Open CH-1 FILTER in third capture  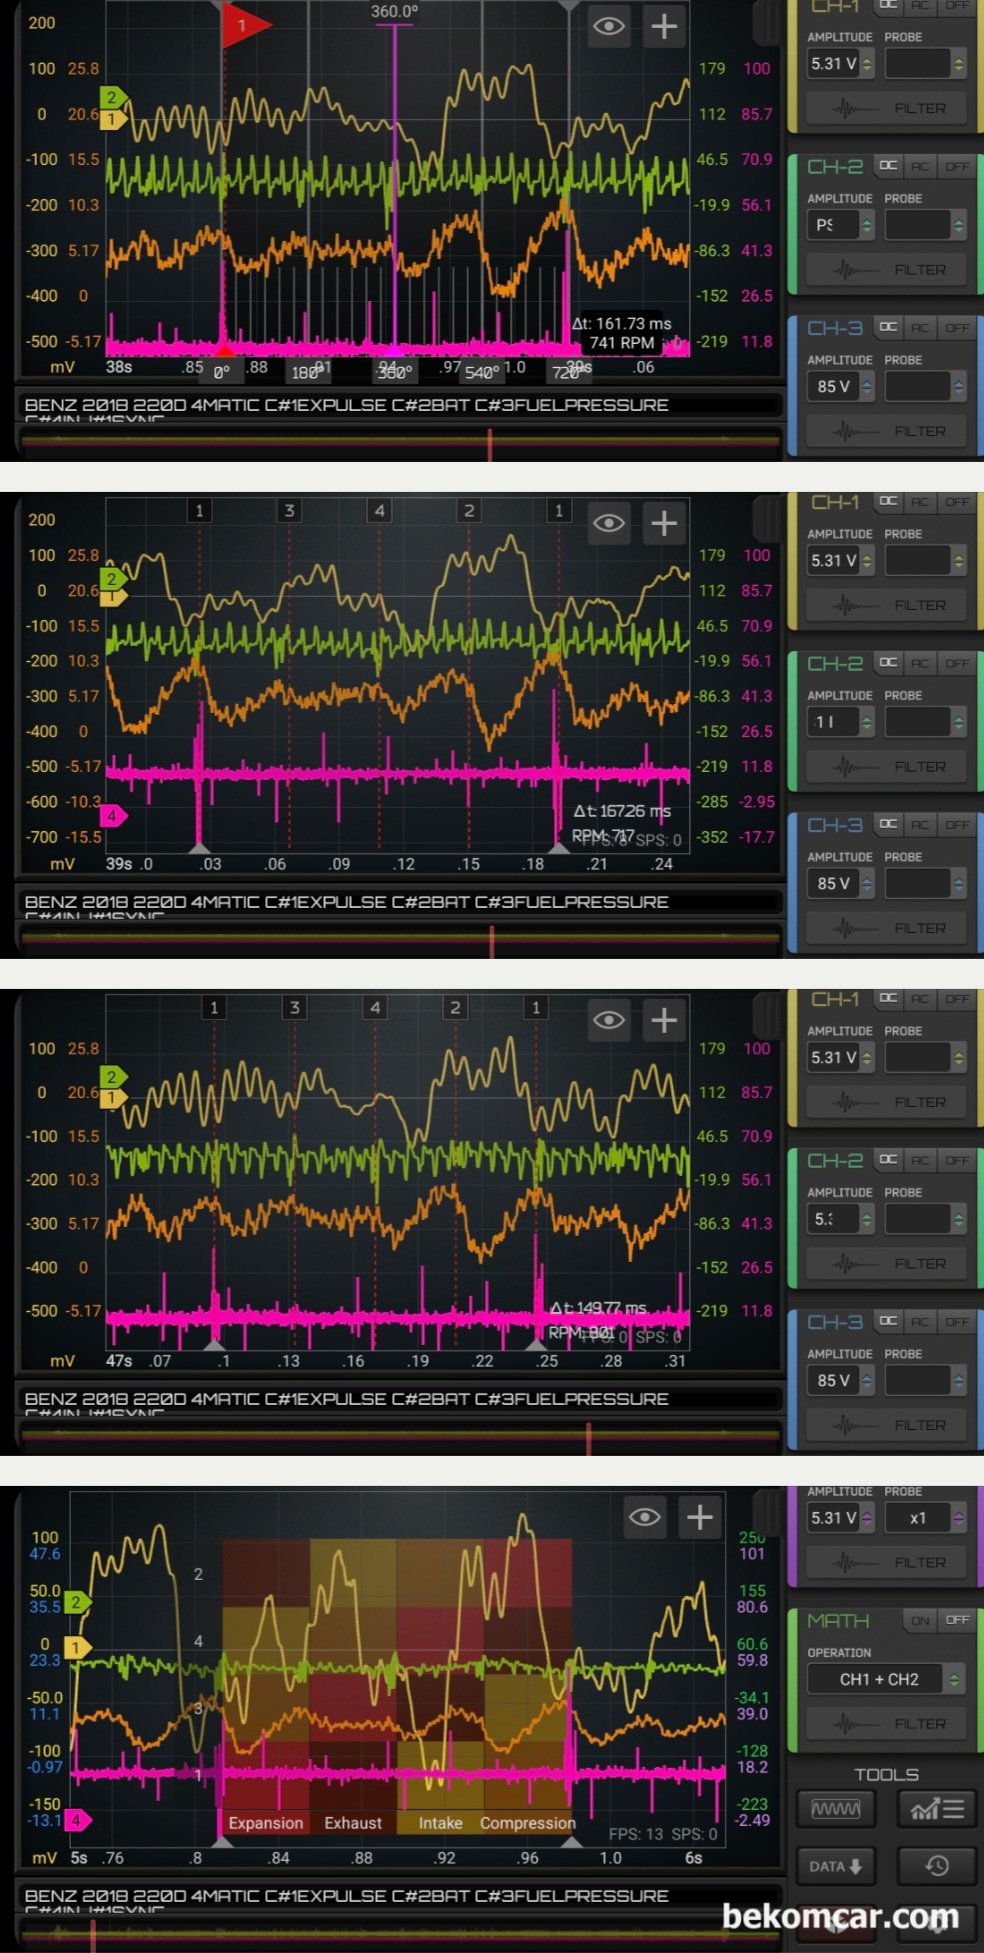(x=887, y=1102)
